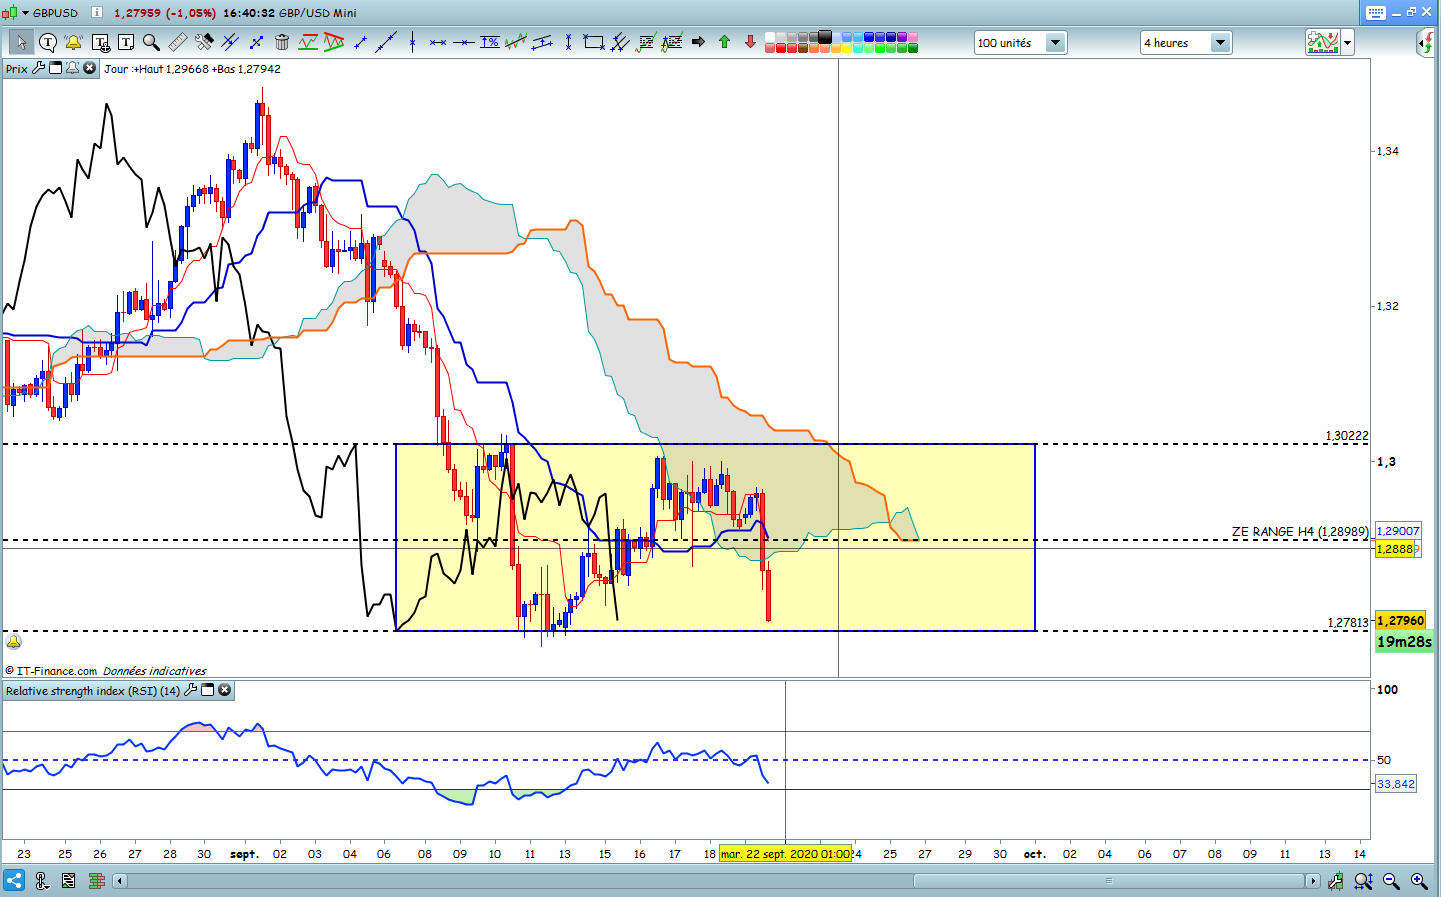
Task: Expand the indicator button dropdown arrow
Action: point(1348,42)
